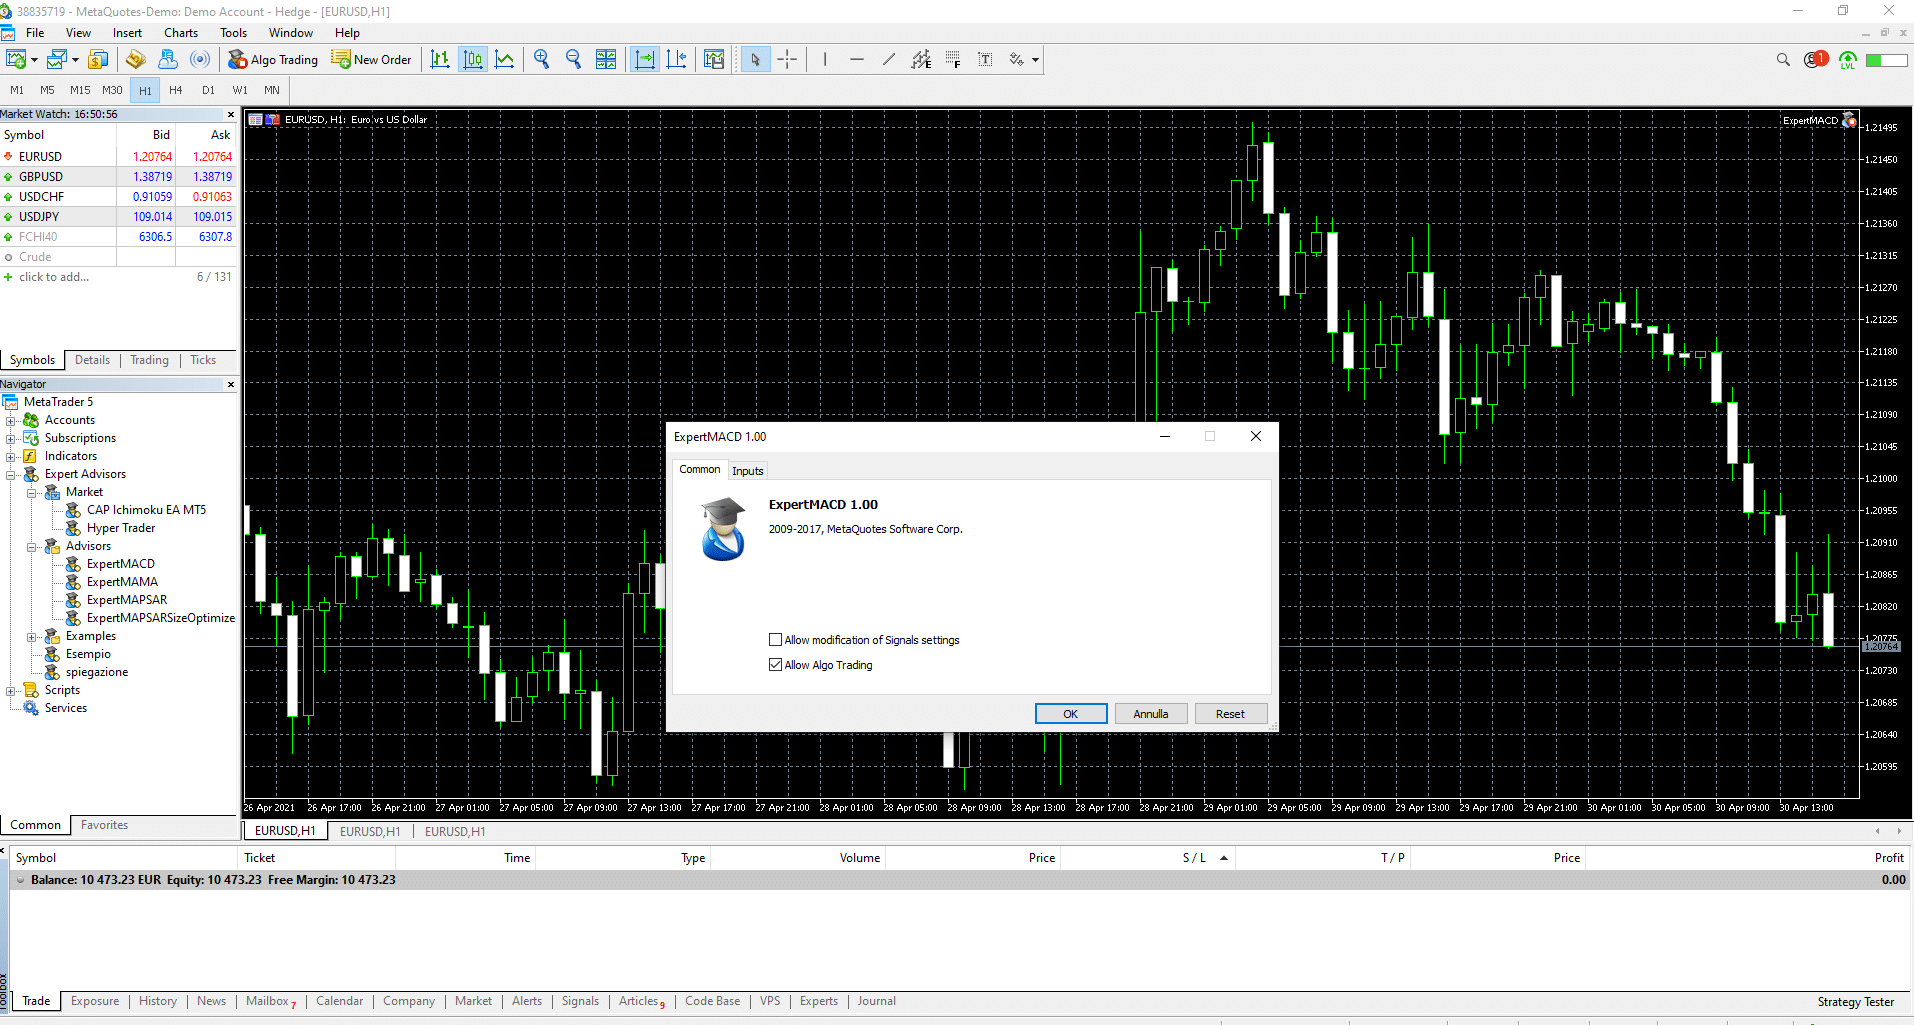1914x1025 pixels.
Task: Switch to candlestick chart display
Action: 473,60
